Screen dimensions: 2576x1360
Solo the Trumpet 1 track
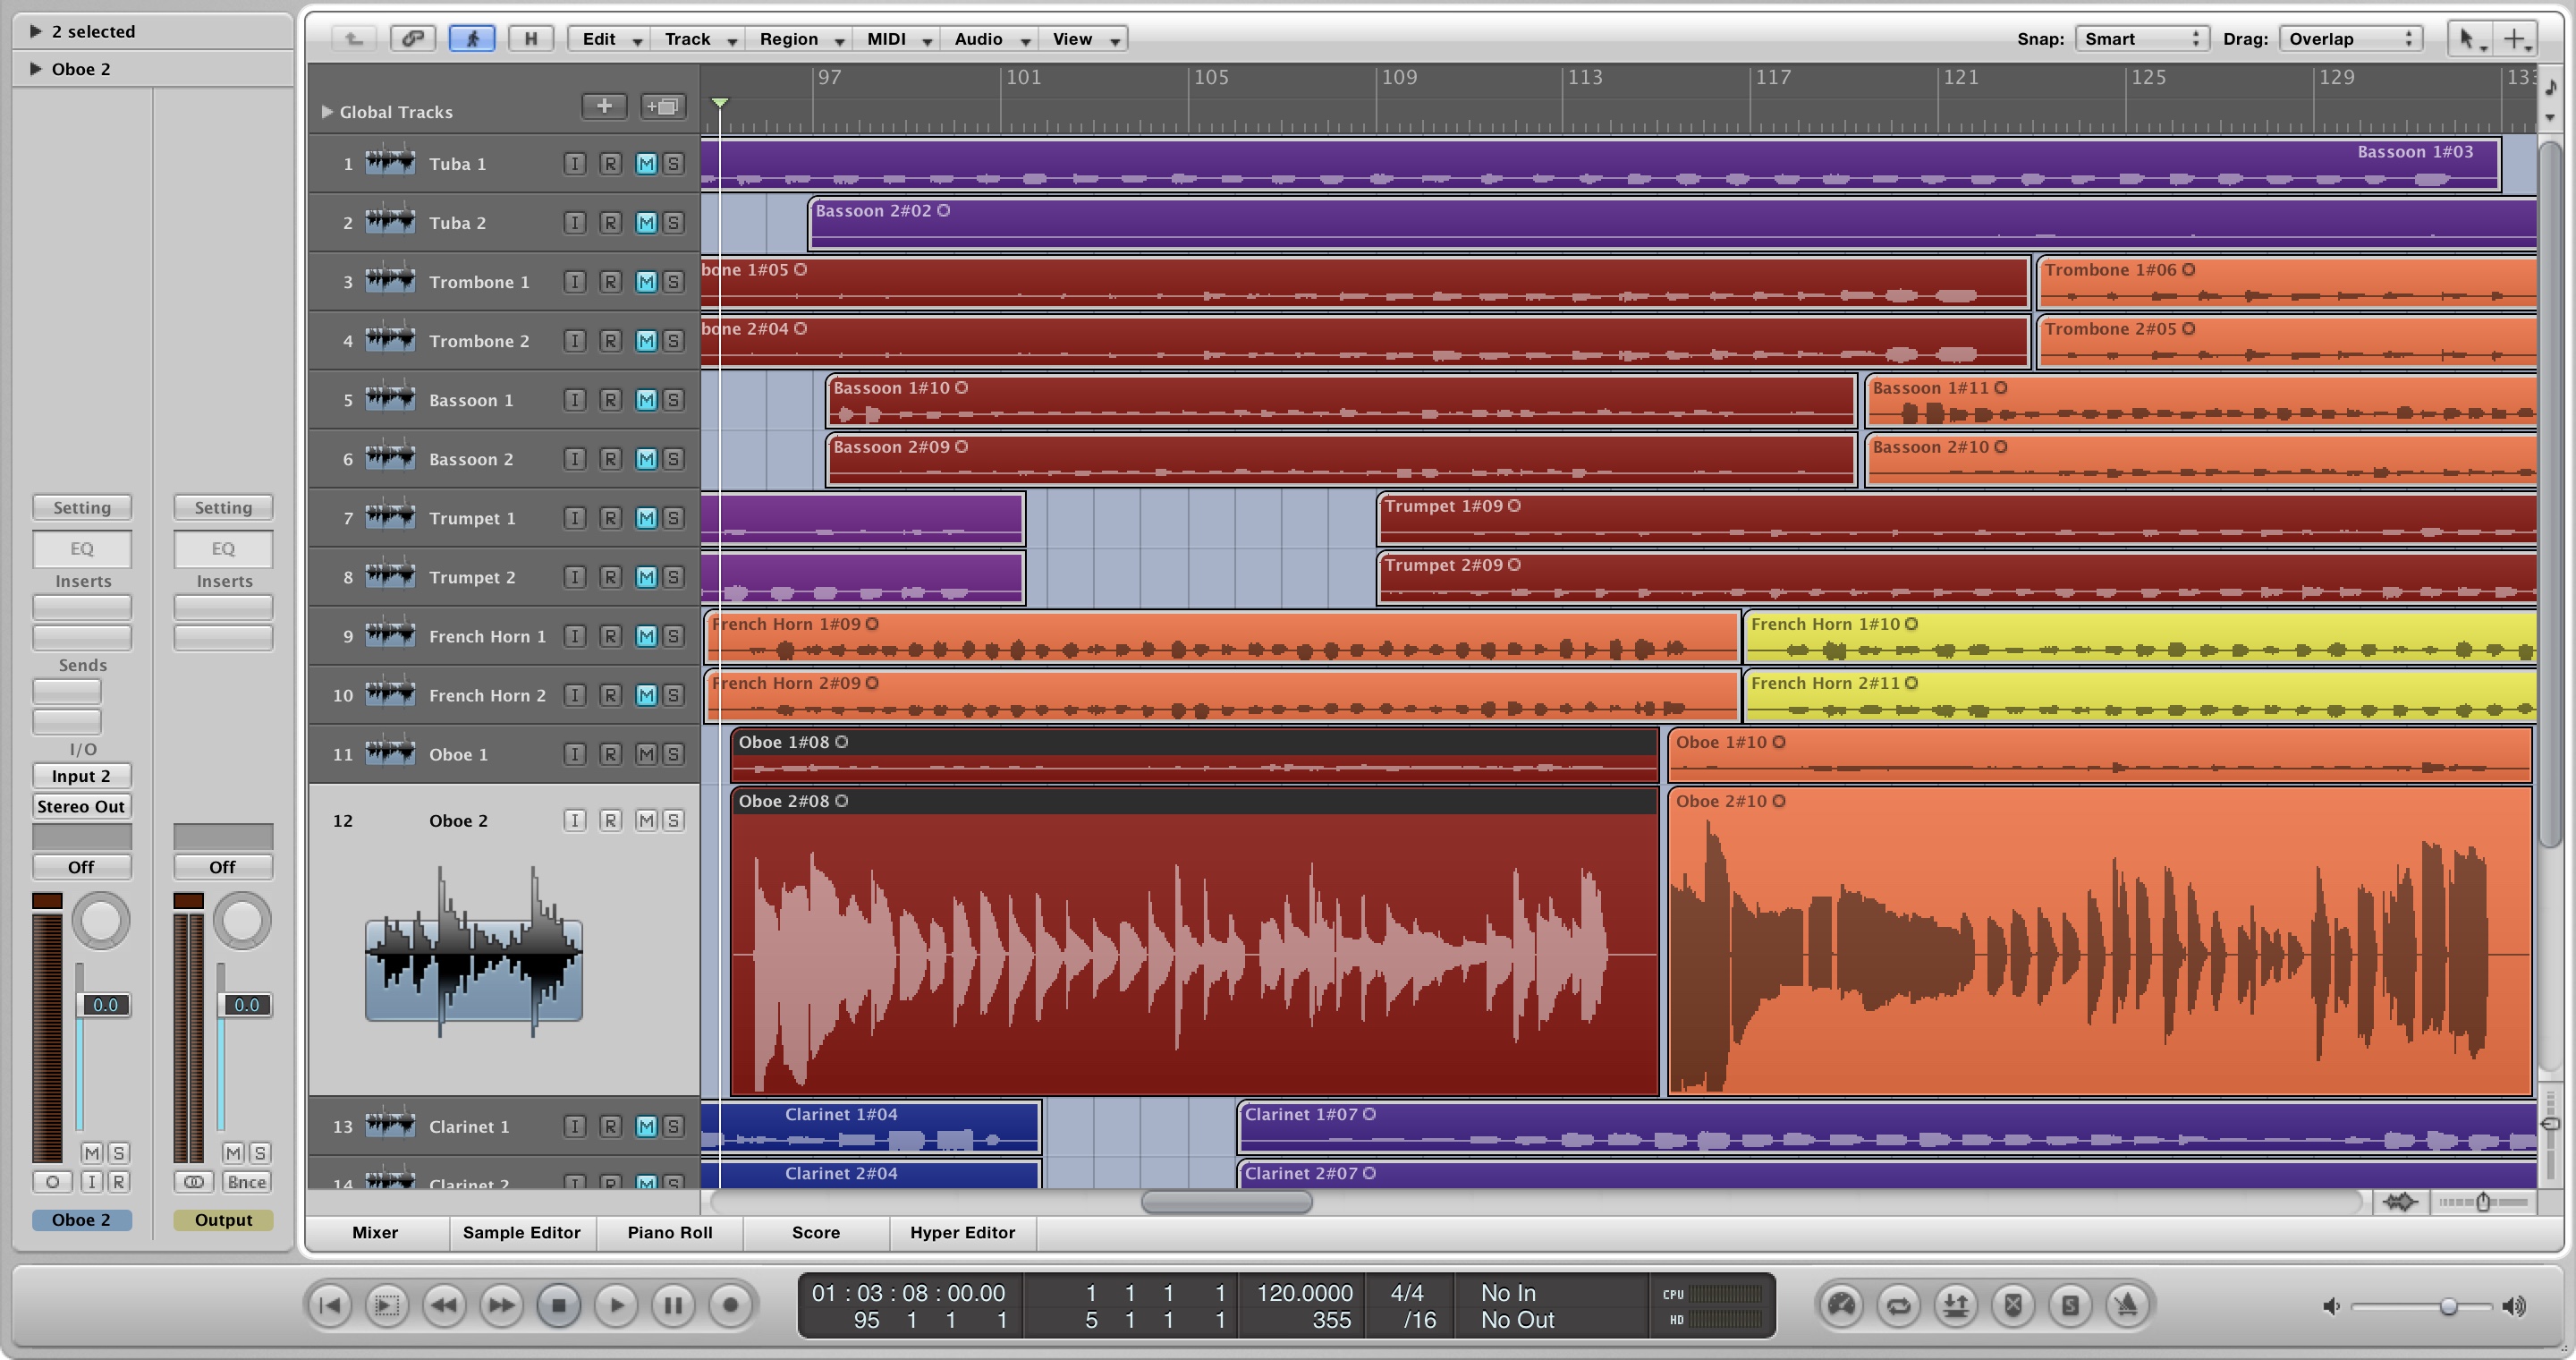coord(674,518)
